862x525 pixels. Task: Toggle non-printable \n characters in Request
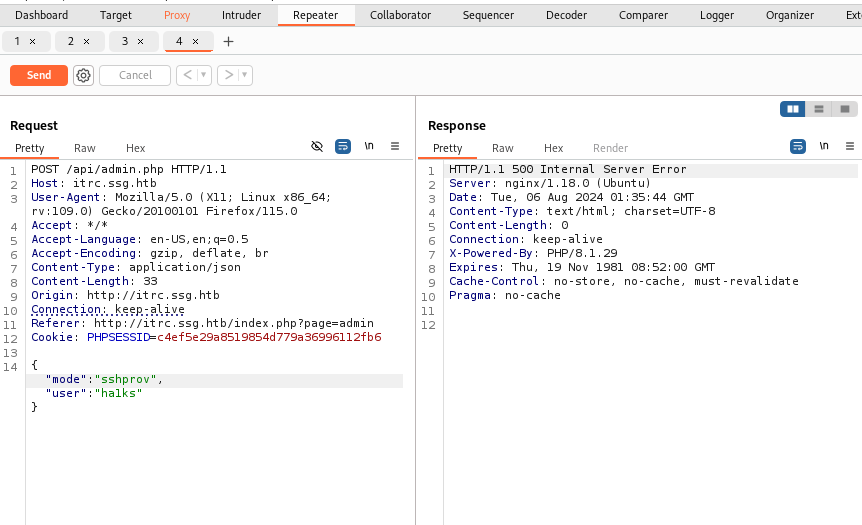(369, 146)
